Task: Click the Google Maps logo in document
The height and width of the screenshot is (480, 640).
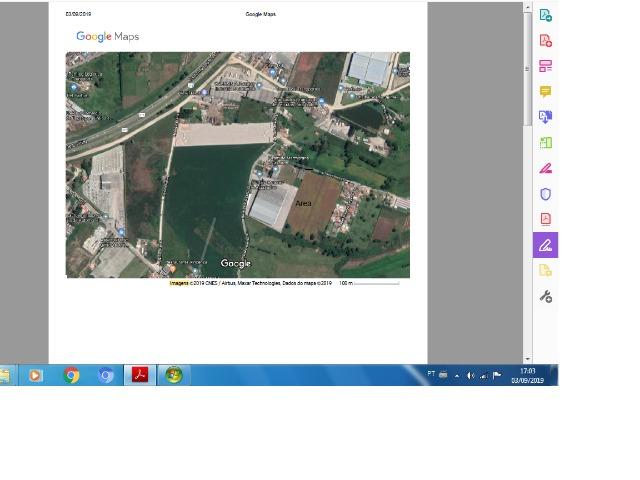Action: pyautogui.click(x=108, y=36)
